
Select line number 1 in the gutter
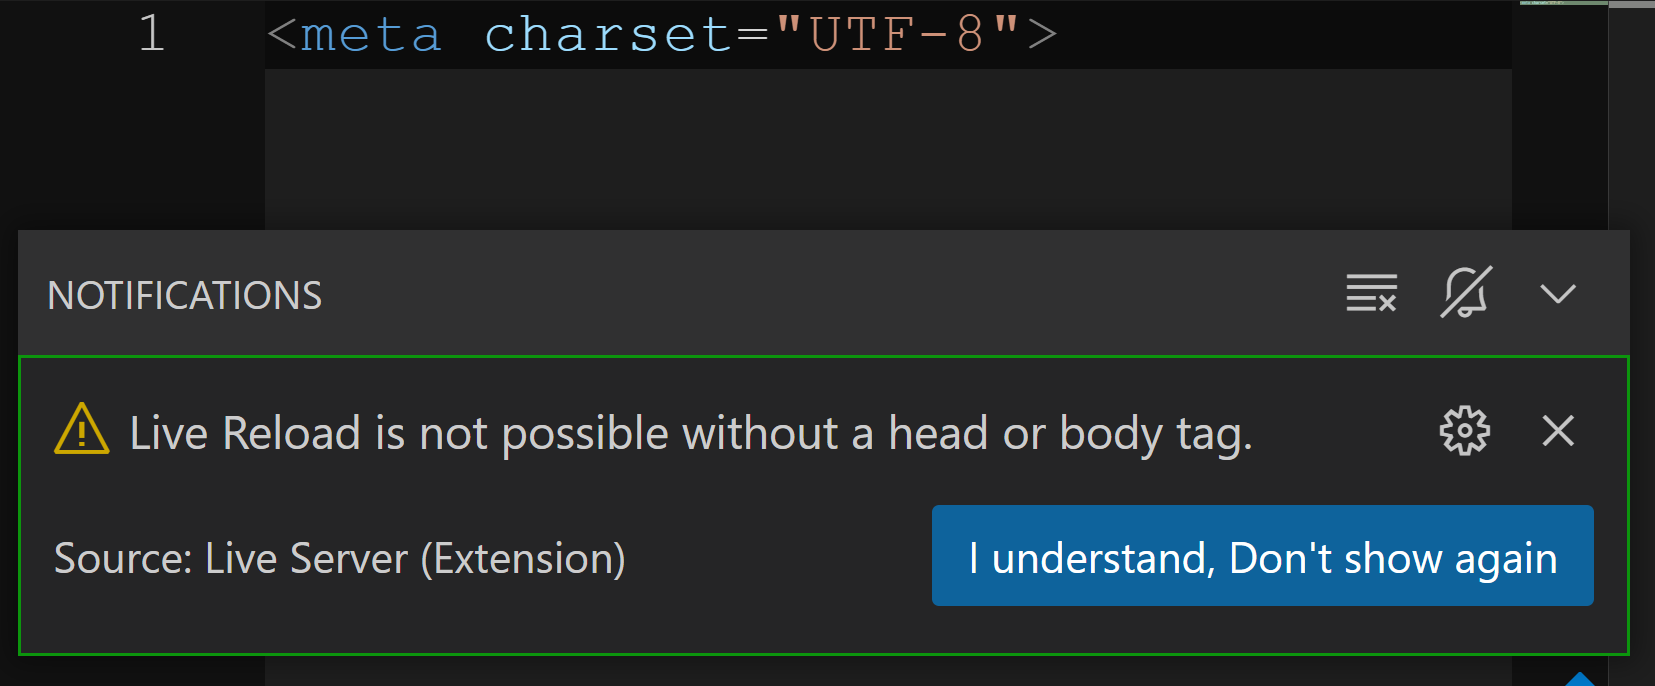point(151,33)
